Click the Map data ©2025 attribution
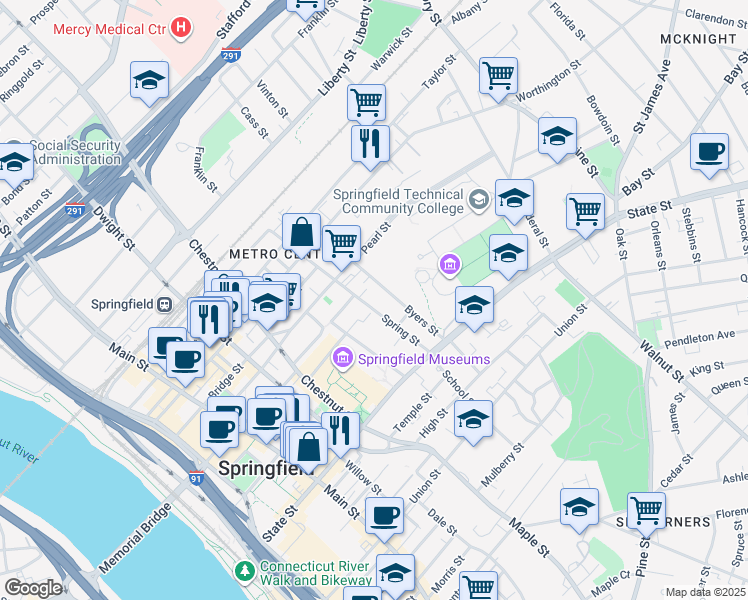 706,592
